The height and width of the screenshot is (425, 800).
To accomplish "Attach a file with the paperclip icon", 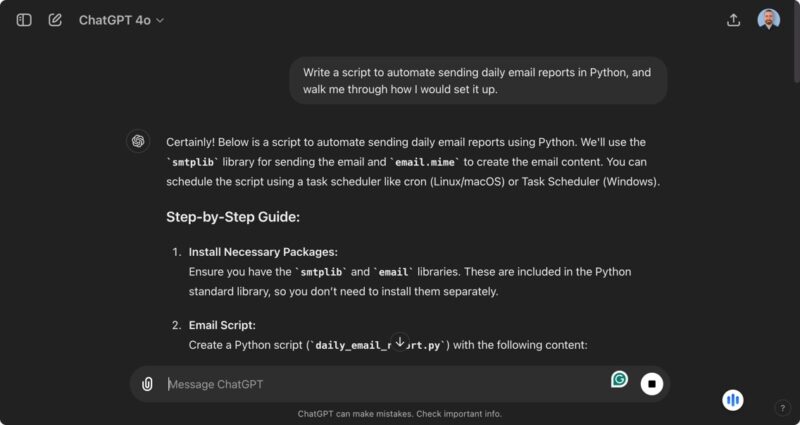I will [147, 384].
